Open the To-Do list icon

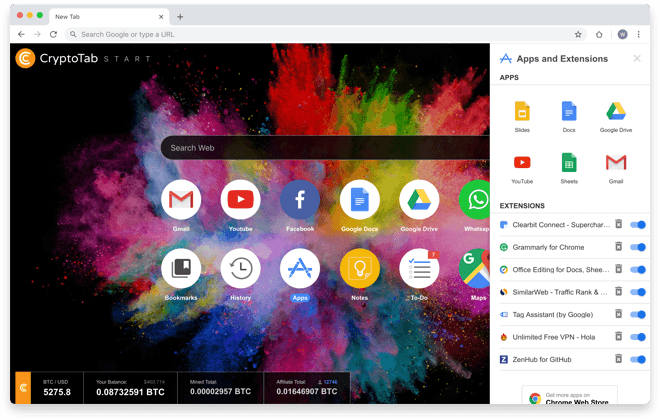click(x=419, y=268)
